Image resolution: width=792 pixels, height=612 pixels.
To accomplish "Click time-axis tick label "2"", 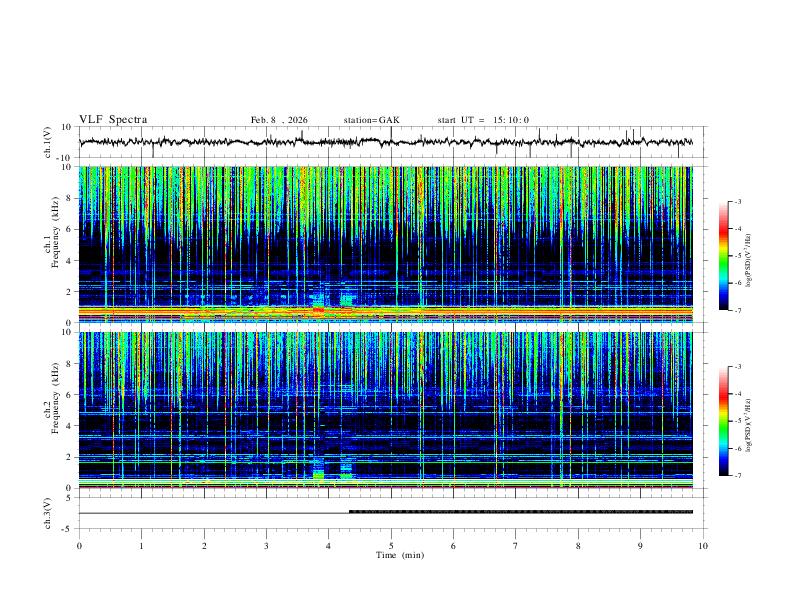I will click(x=204, y=546).
